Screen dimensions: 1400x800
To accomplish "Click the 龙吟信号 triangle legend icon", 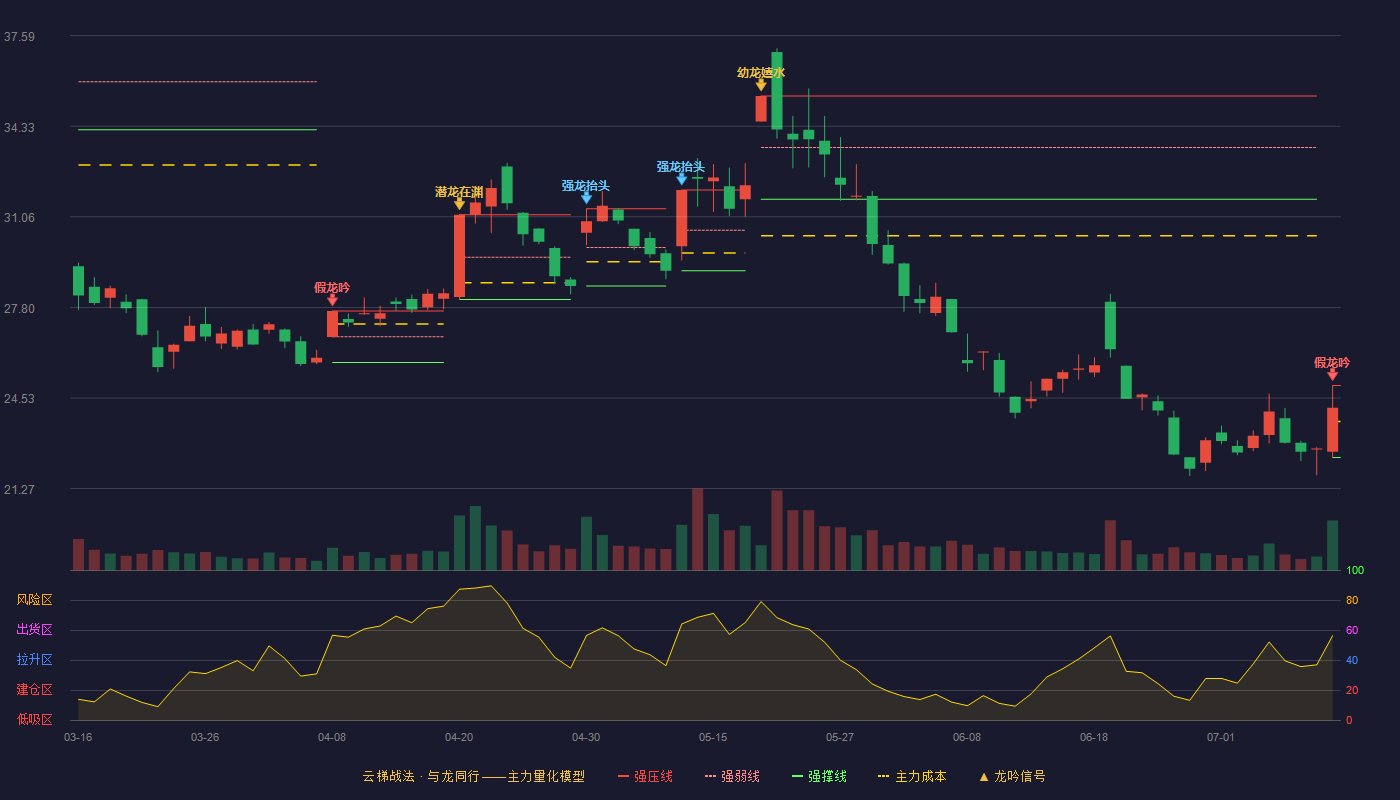I will [984, 776].
